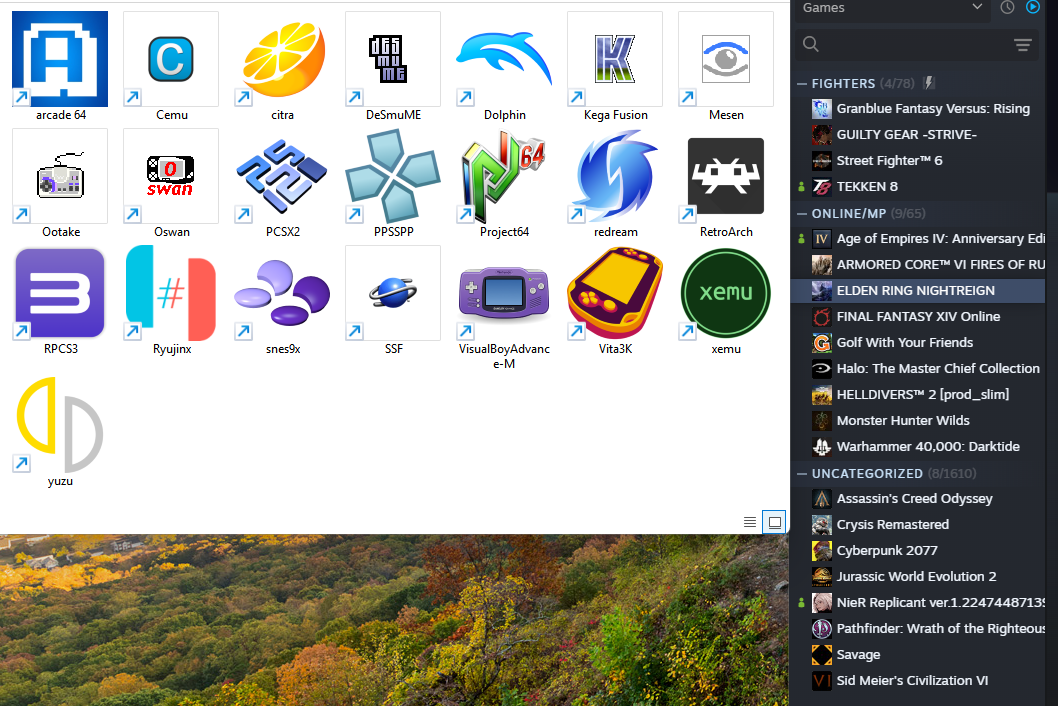Open the Vita3K handheld icon

click(x=615, y=293)
